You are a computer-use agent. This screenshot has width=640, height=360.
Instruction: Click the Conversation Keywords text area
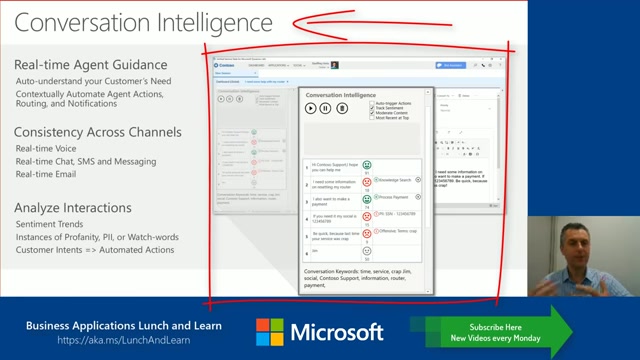pyautogui.click(x=358, y=278)
